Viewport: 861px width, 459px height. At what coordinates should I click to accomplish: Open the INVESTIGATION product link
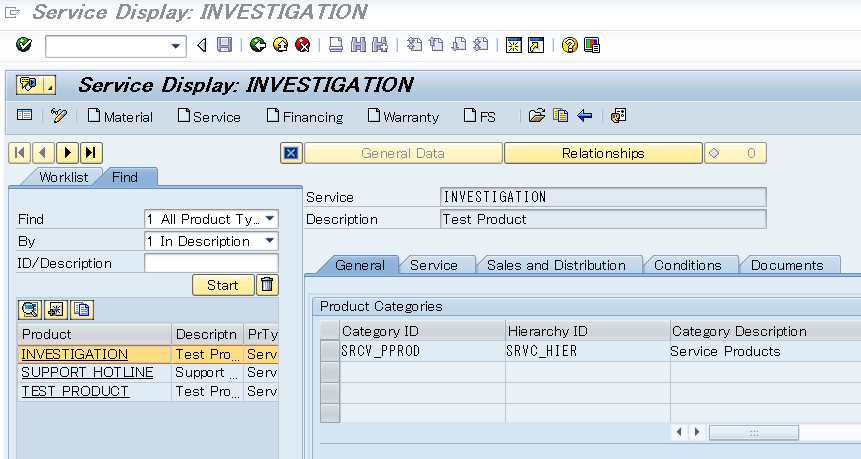75,354
